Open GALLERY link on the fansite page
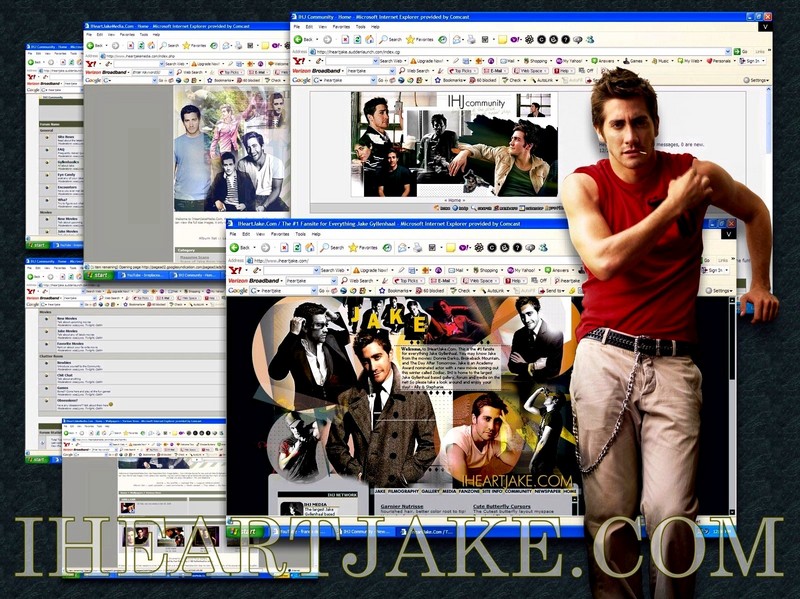The width and height of the screenshot is (800, 599). click(x=430, y=491)
